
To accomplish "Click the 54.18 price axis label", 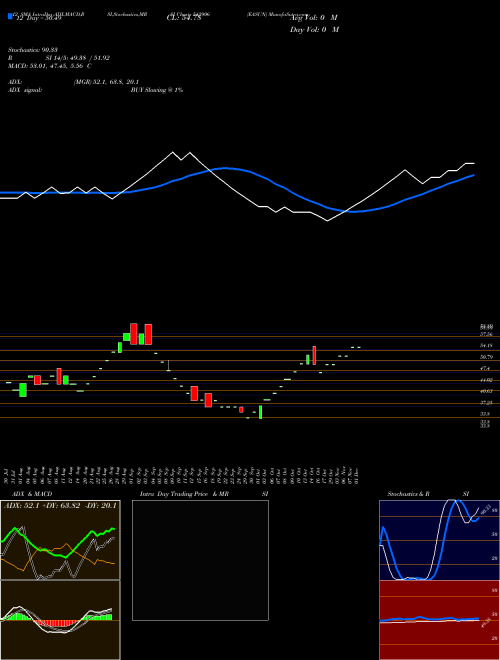I will (486, 346).
